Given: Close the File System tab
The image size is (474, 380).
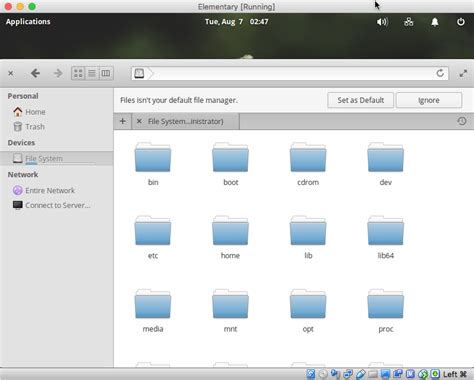Looking at the screenshot, I should (139, 121).
